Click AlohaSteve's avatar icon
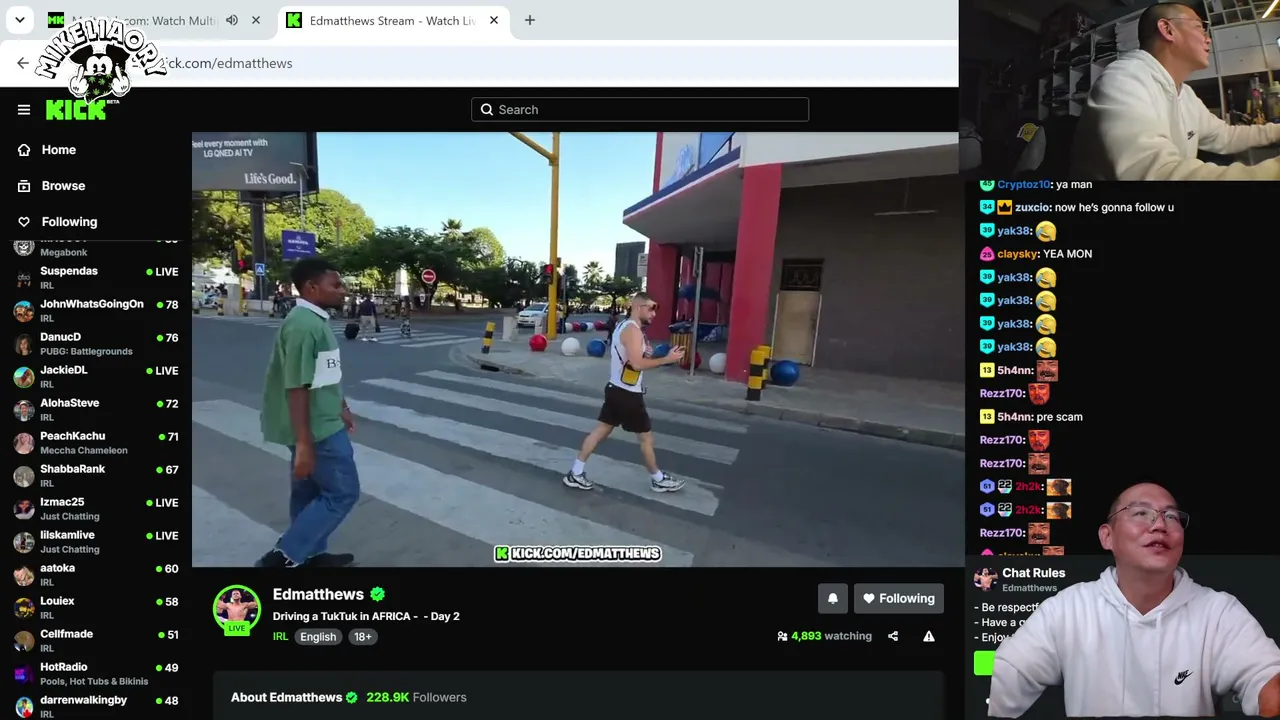Viewport: 1280px width, 720px height. tap(24, 410)
